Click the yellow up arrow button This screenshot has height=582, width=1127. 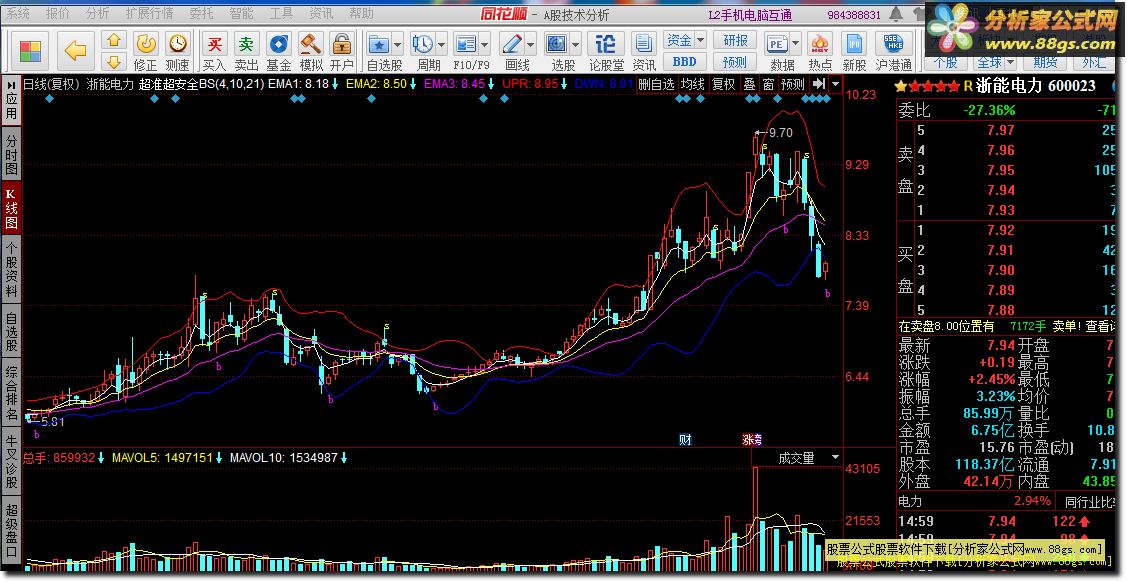point(114,40)
